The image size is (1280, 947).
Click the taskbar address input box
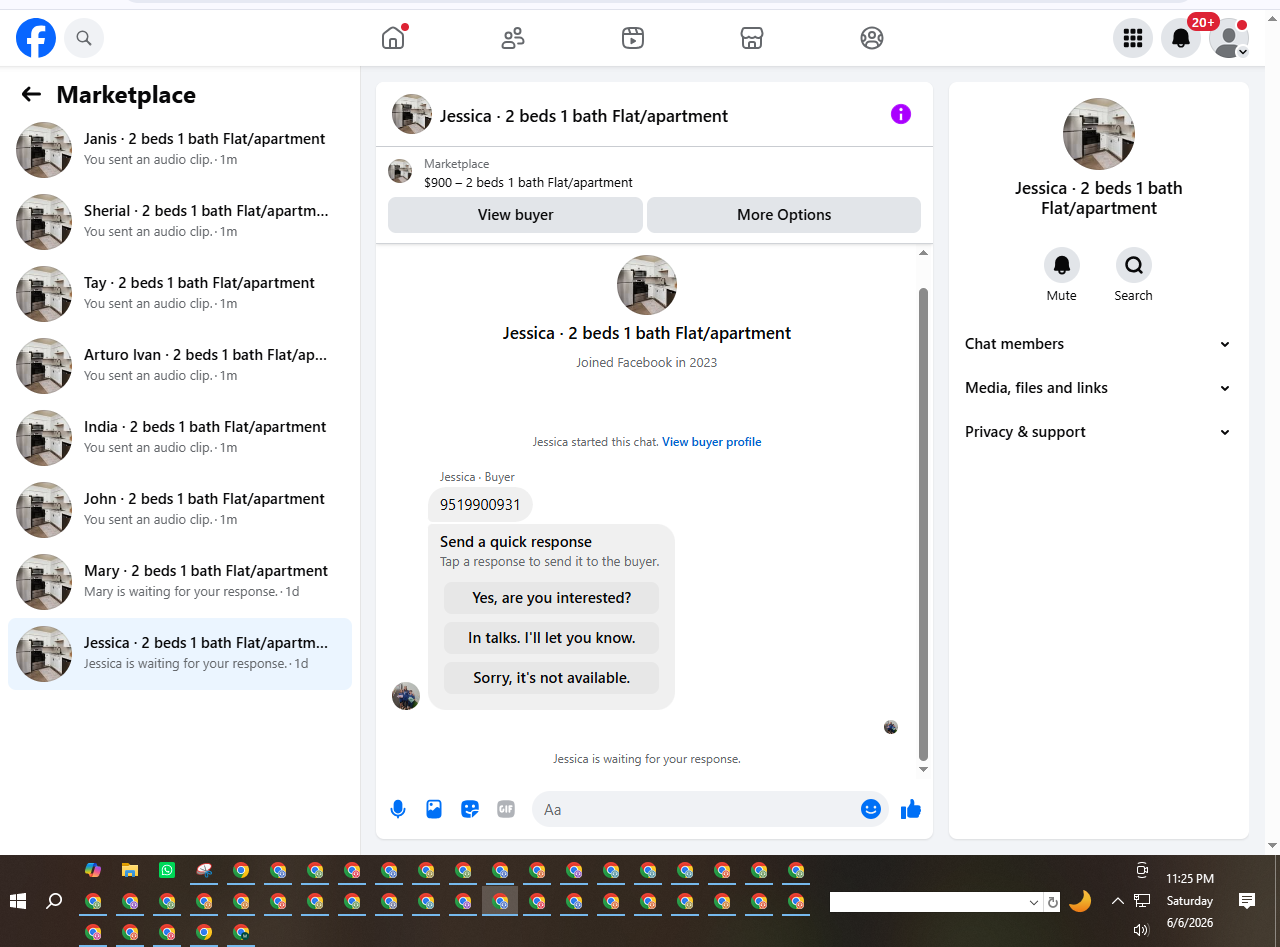tap(927, 902)
